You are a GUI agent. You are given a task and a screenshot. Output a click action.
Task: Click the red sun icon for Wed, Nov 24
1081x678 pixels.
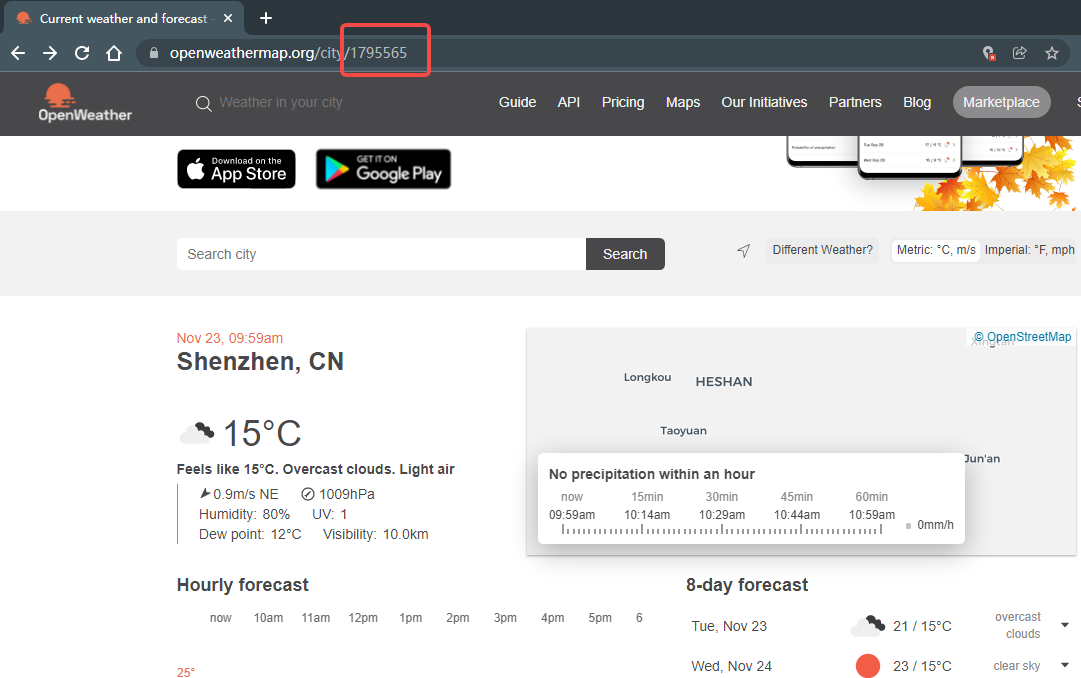(868, 666)
